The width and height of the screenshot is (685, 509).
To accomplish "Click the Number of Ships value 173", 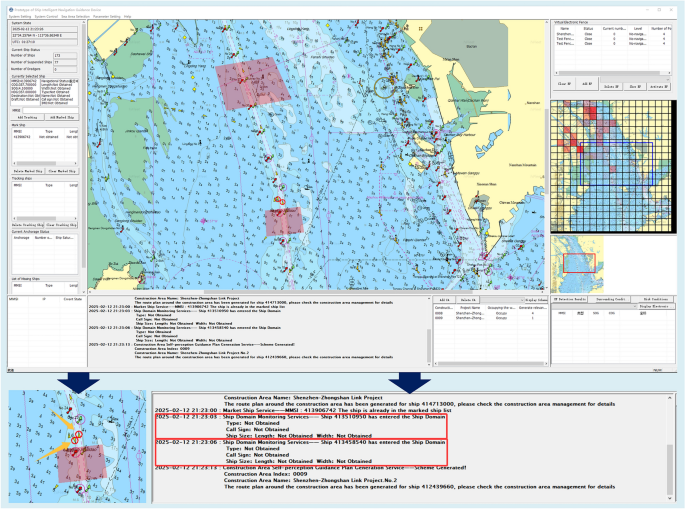I will coord(65,56).
